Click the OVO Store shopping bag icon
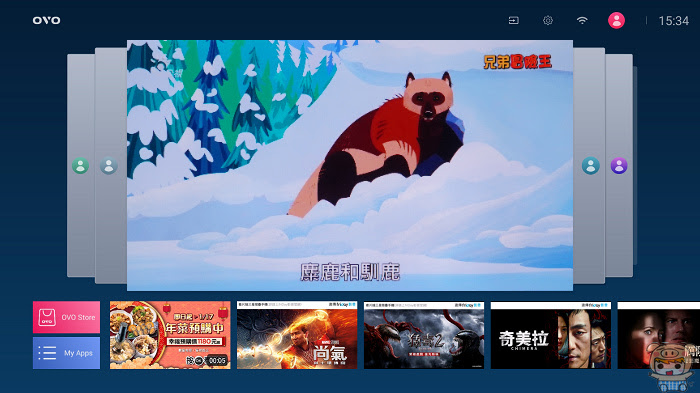 47,318
